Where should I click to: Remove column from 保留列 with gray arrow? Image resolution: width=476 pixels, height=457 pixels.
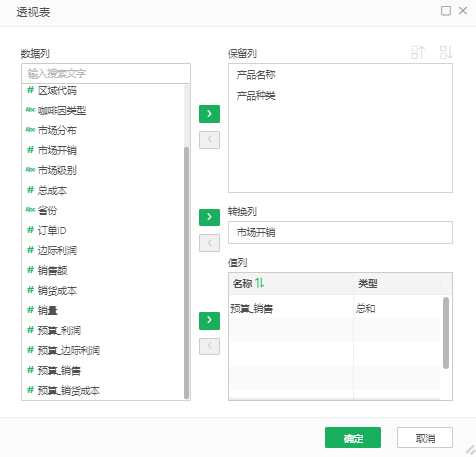[x=209, y=140]
